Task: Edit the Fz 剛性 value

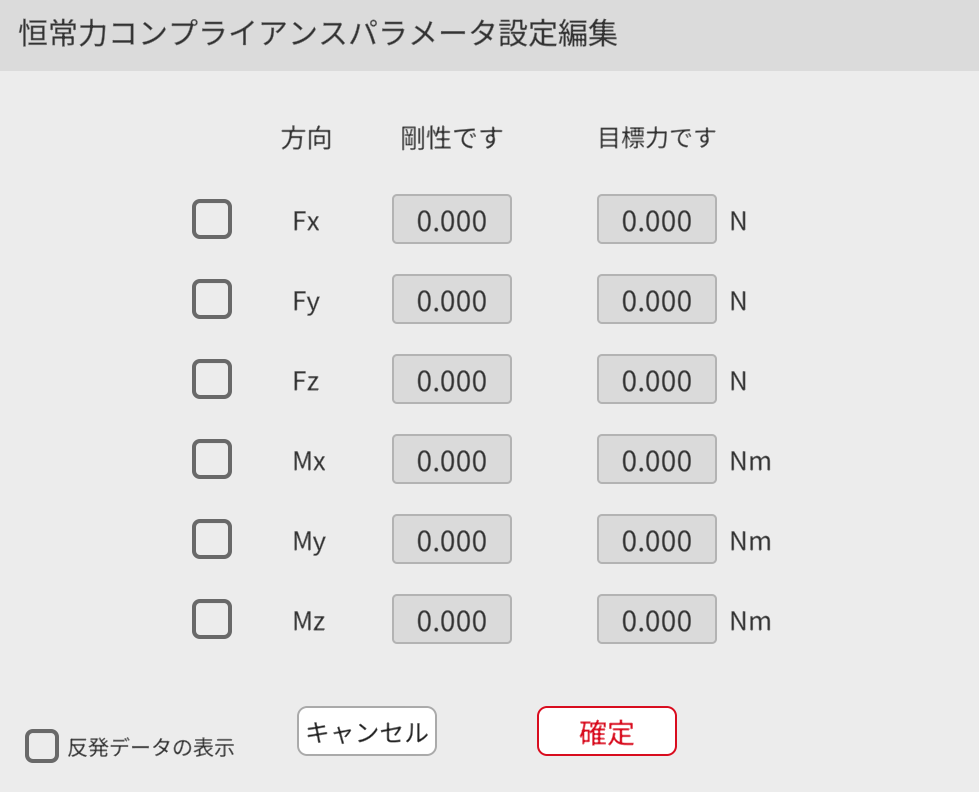Action: 452,380
